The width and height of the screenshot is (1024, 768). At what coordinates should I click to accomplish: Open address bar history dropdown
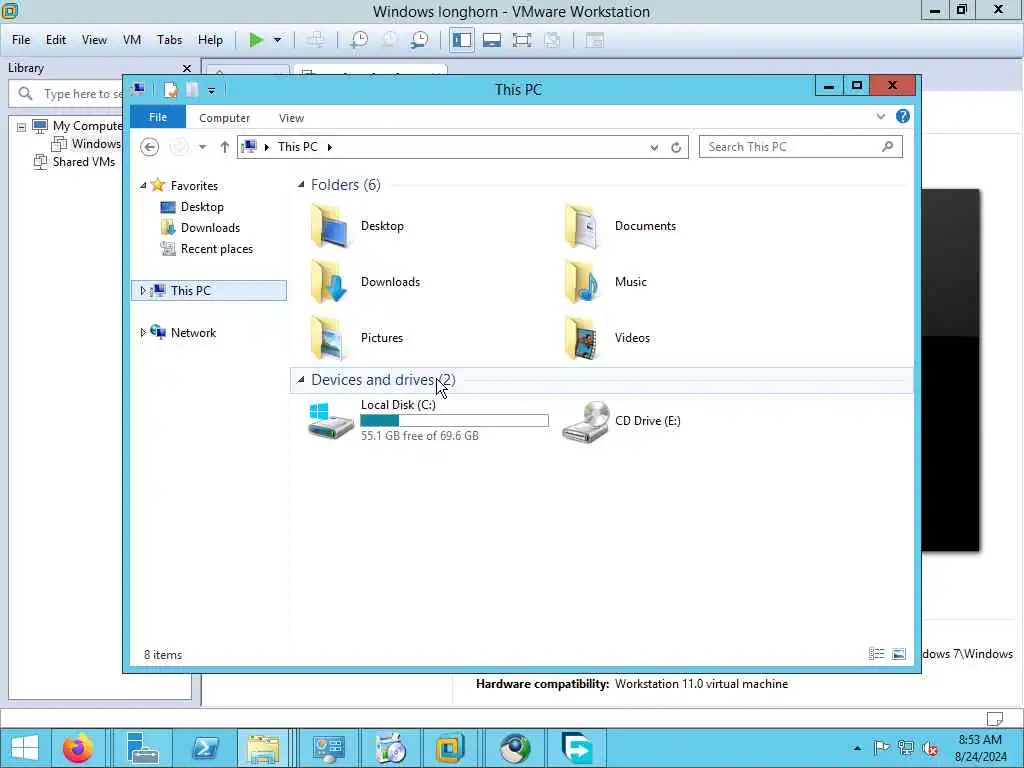pyautogui.click(x=654, y=148)
